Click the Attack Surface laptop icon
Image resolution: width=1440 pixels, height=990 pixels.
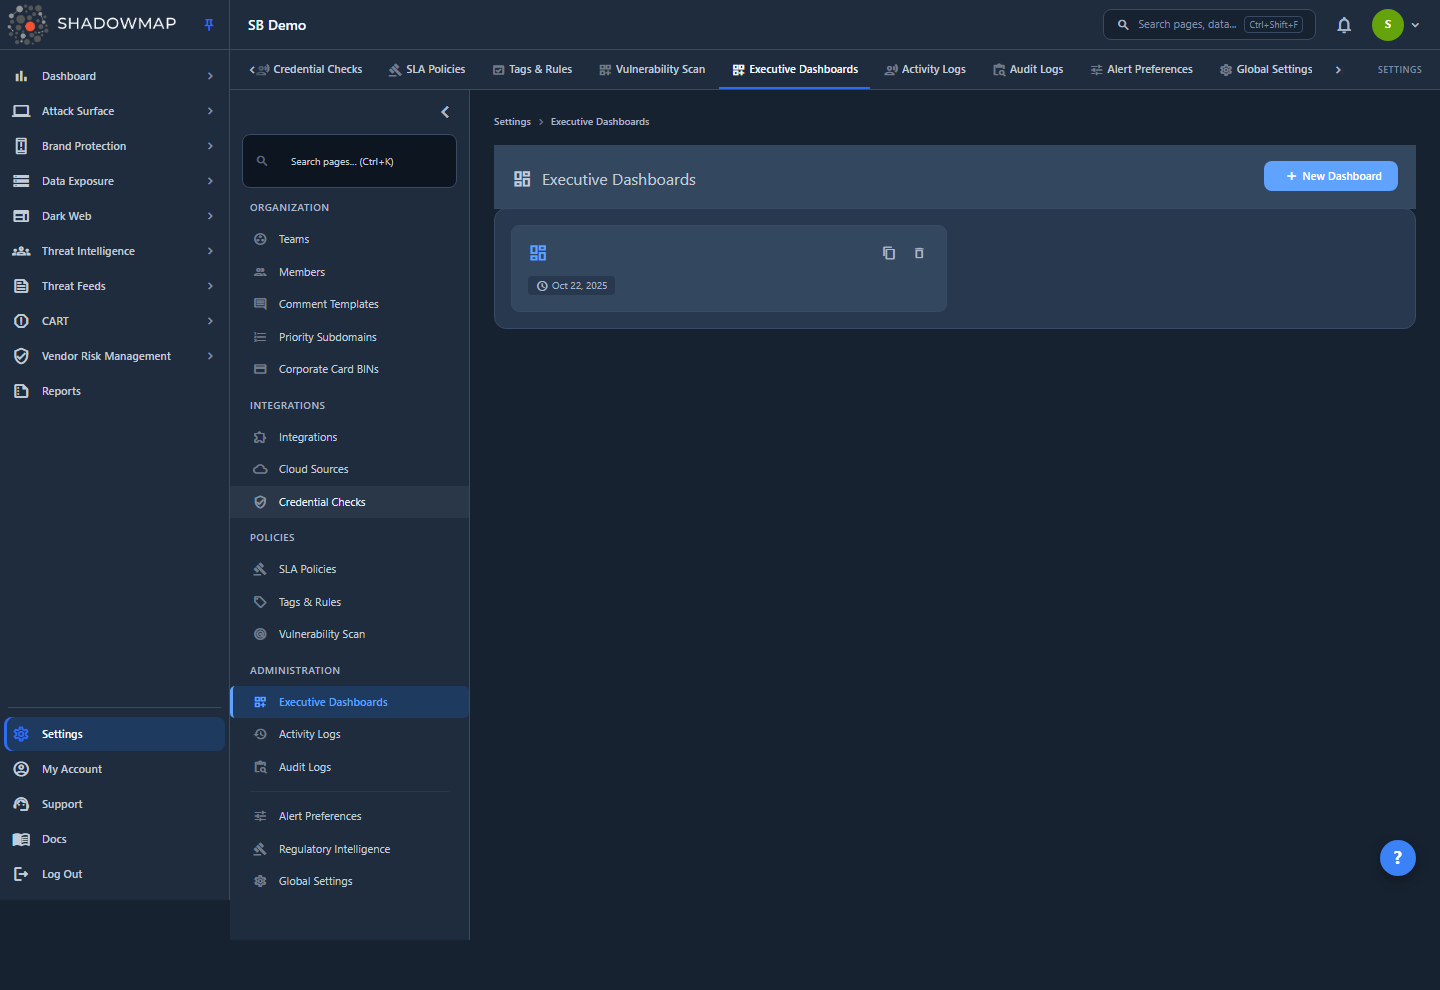point(21,111)
